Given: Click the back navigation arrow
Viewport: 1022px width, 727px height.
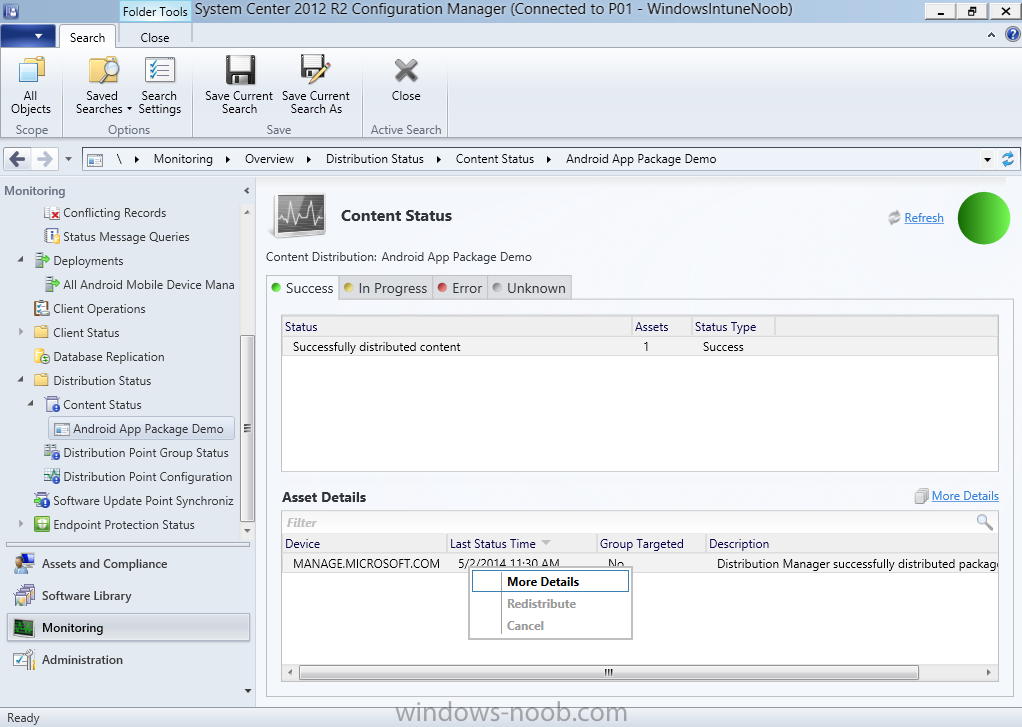Looking at the screenshot, I should (18, 158).
